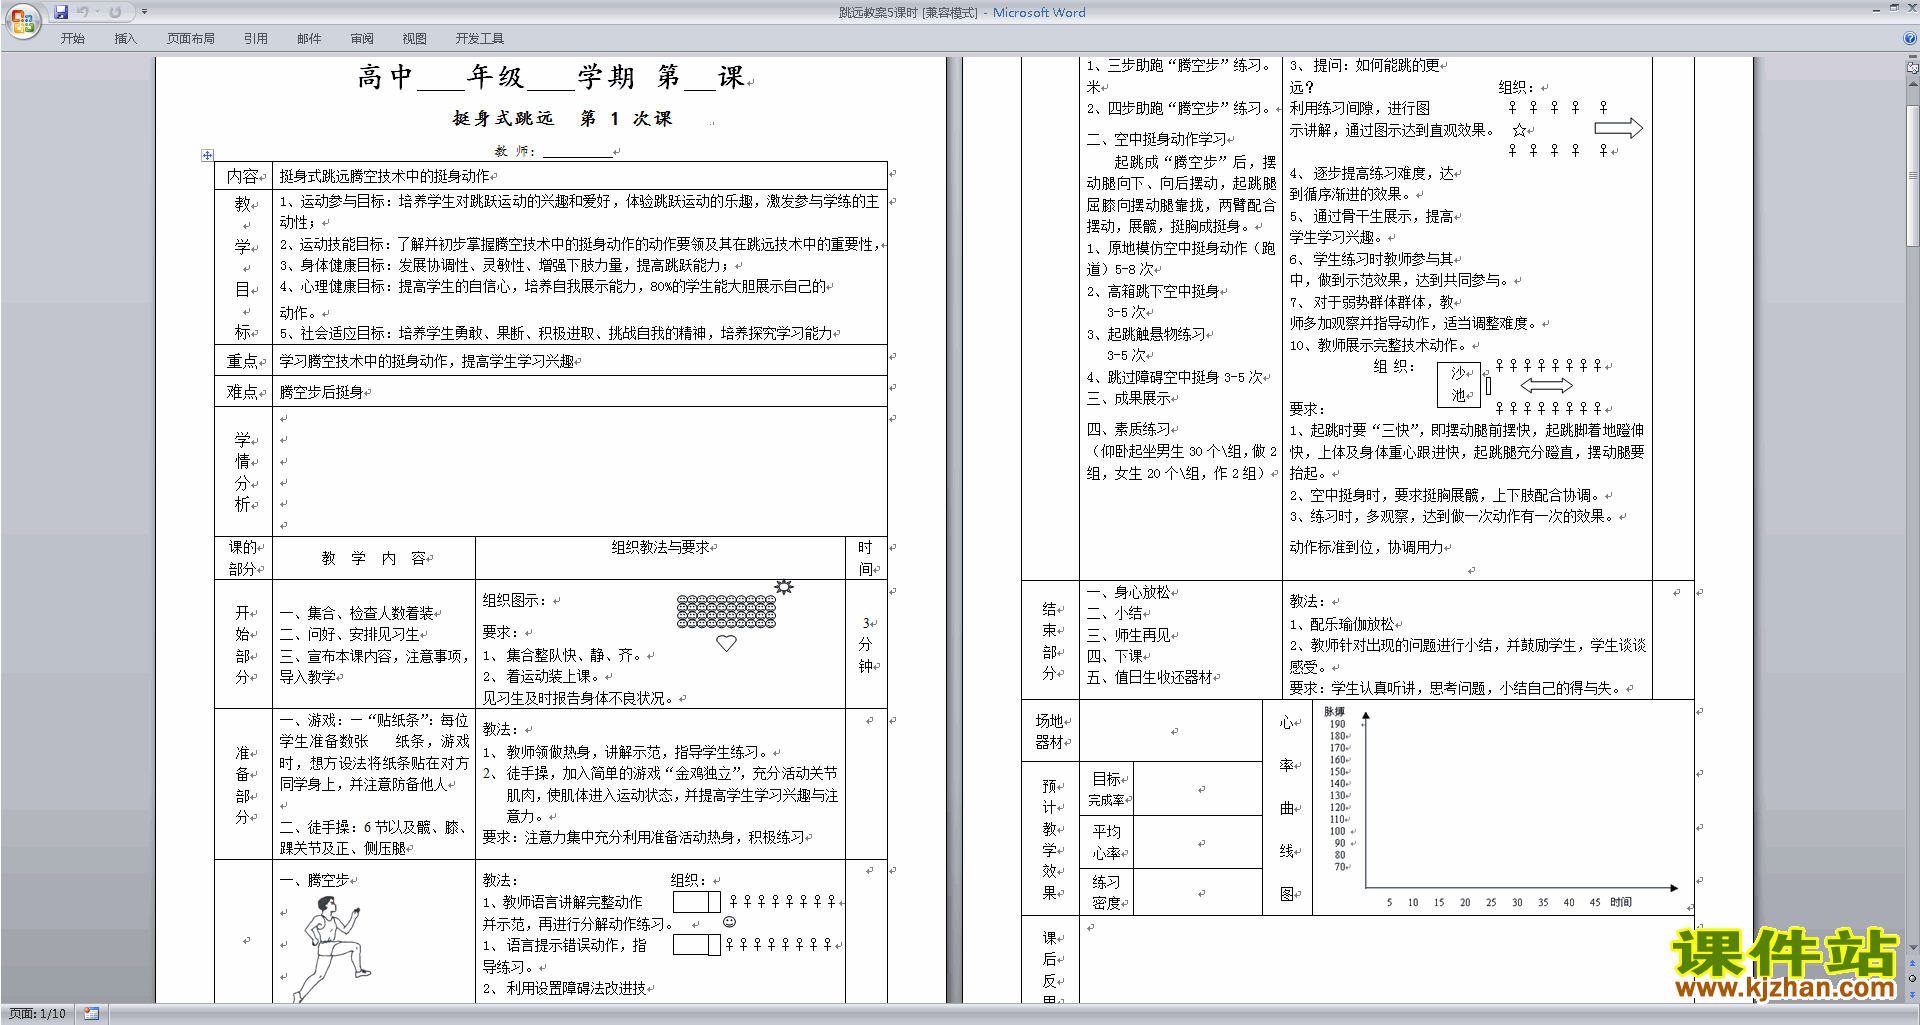This screenshot has height=1025, width=1920.
Task: Select the sun shape near formation diagram
Action: pos(784,587)
